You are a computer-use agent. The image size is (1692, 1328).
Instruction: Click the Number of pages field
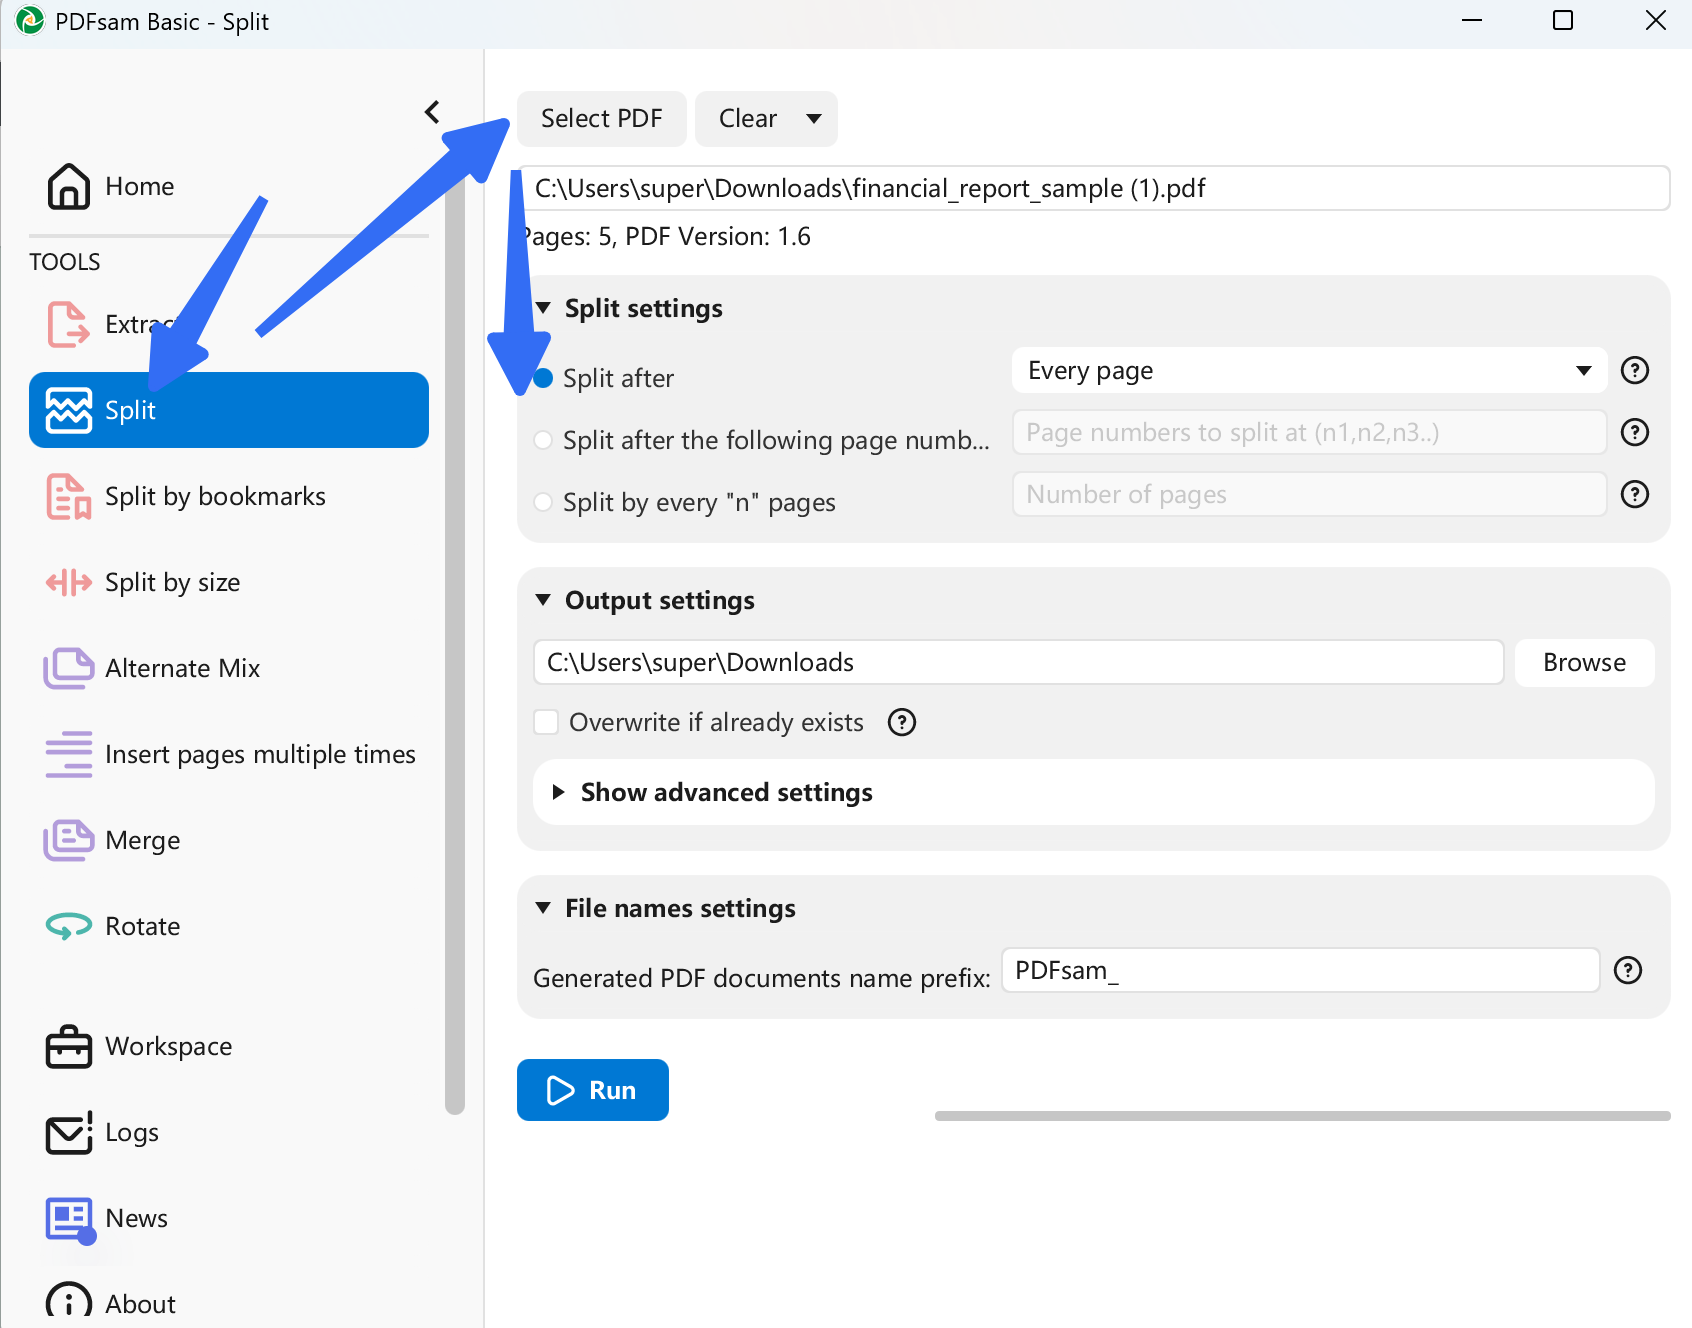pyautogui.click(x=1309, y=494)
